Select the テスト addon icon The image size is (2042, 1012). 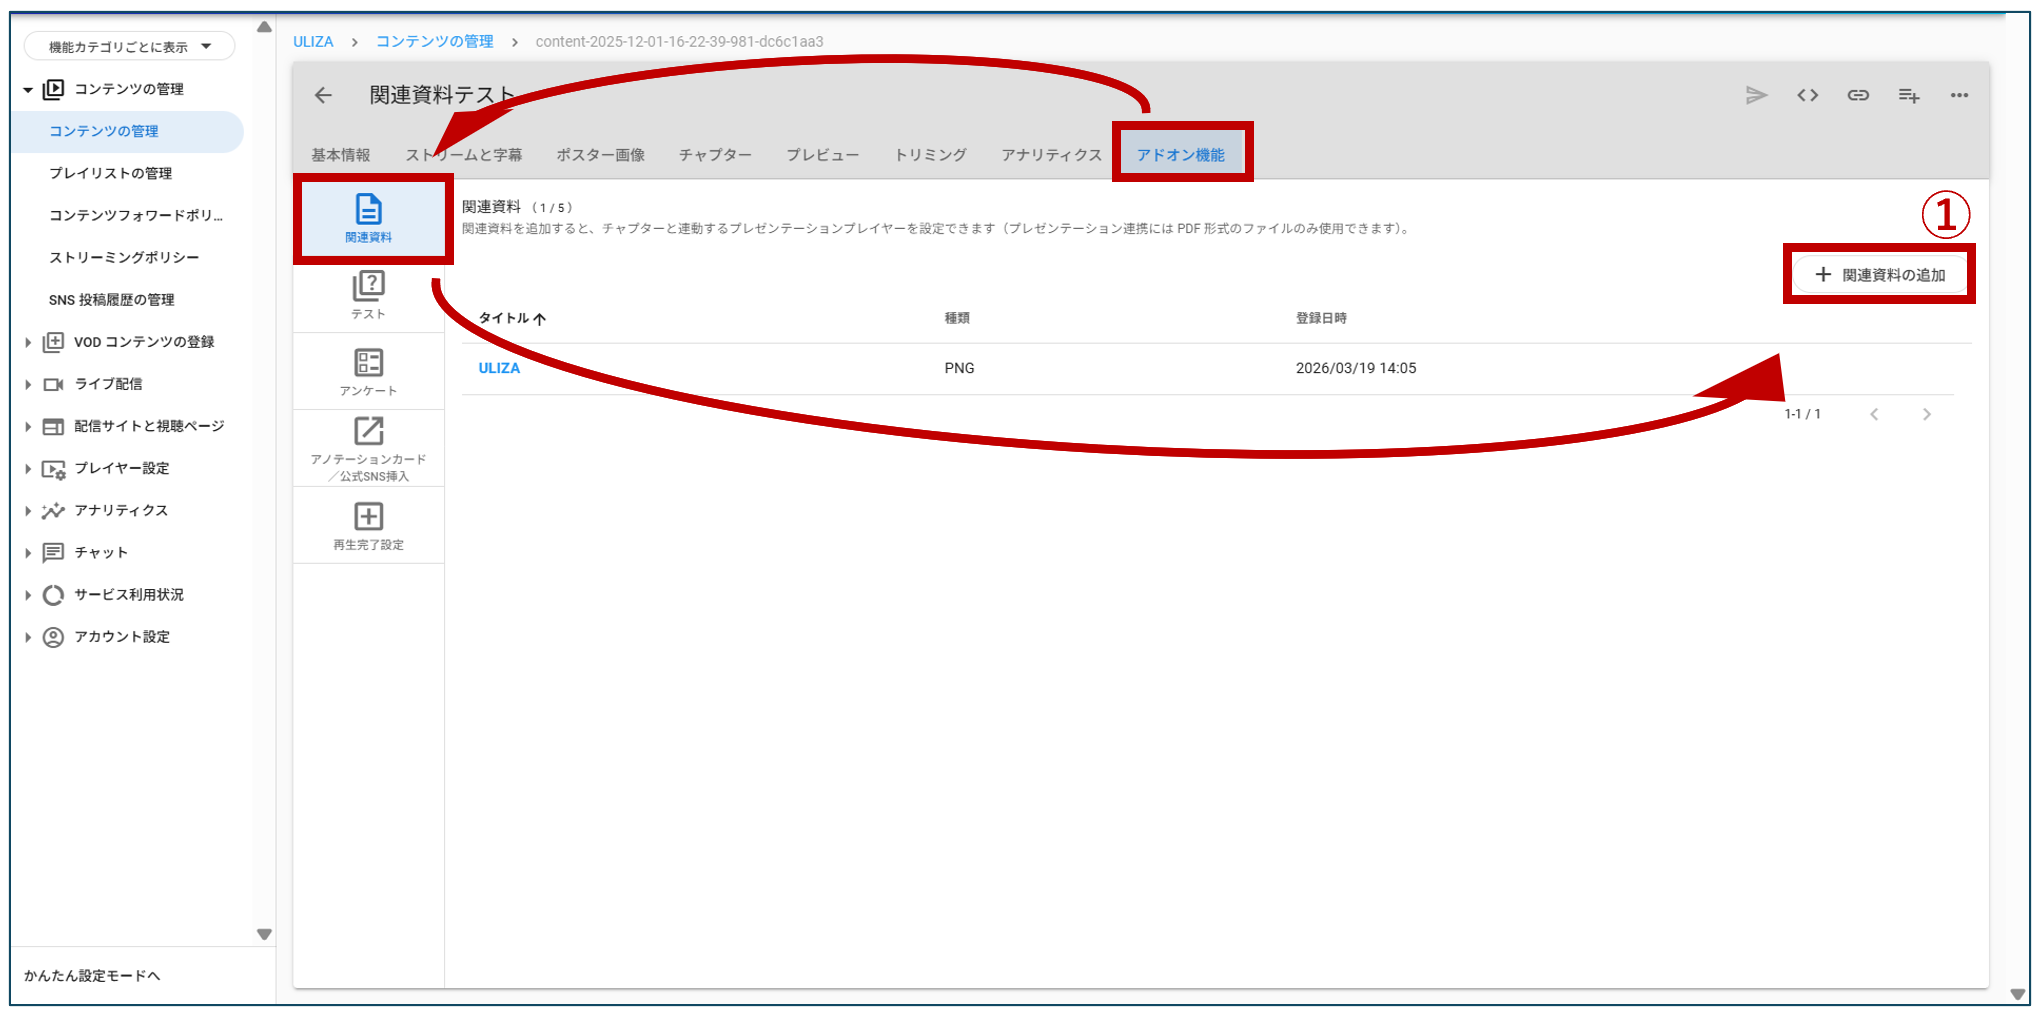point(368,295)
